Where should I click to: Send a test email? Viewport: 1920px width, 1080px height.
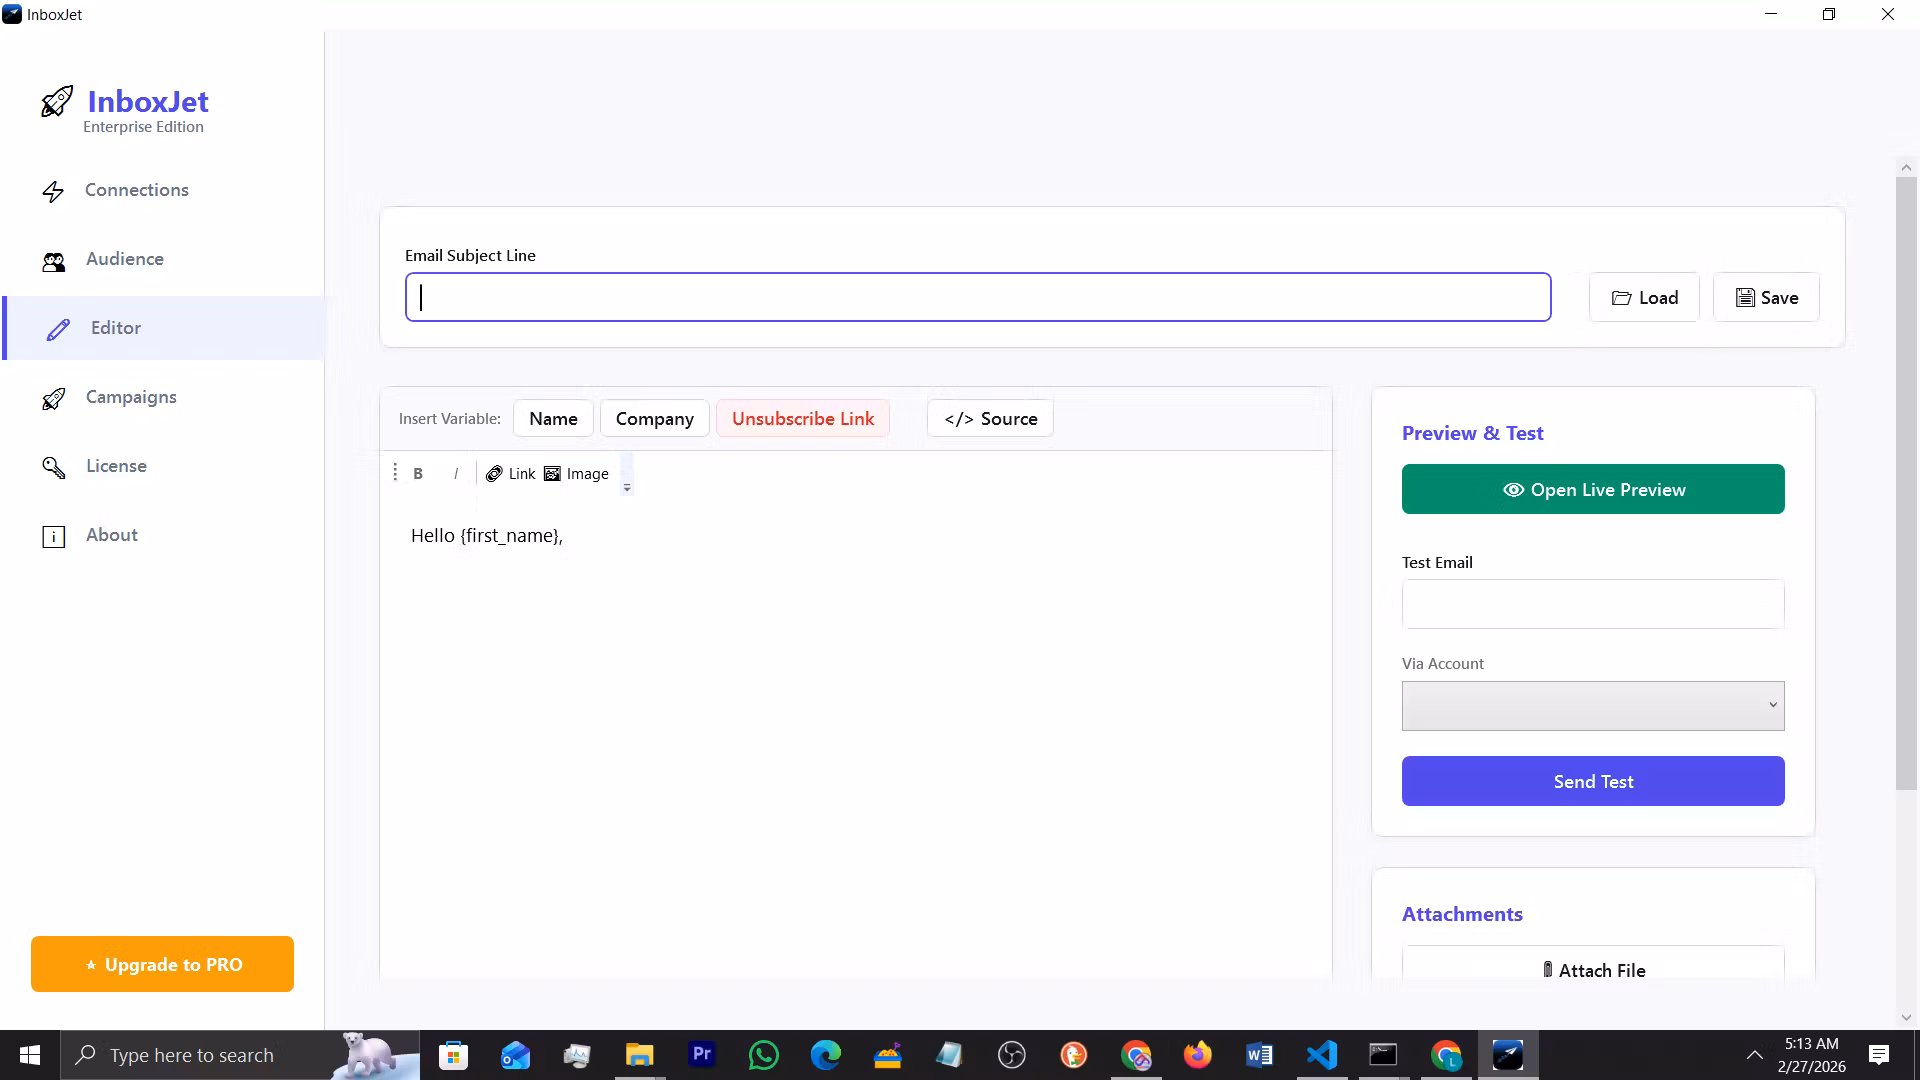coord(1593,781)
